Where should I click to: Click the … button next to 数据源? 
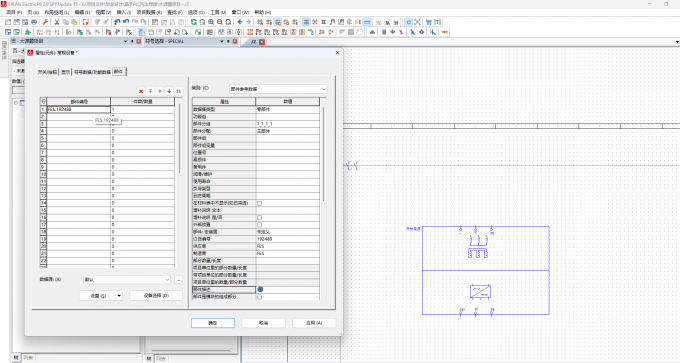click(x=178, y=280)
